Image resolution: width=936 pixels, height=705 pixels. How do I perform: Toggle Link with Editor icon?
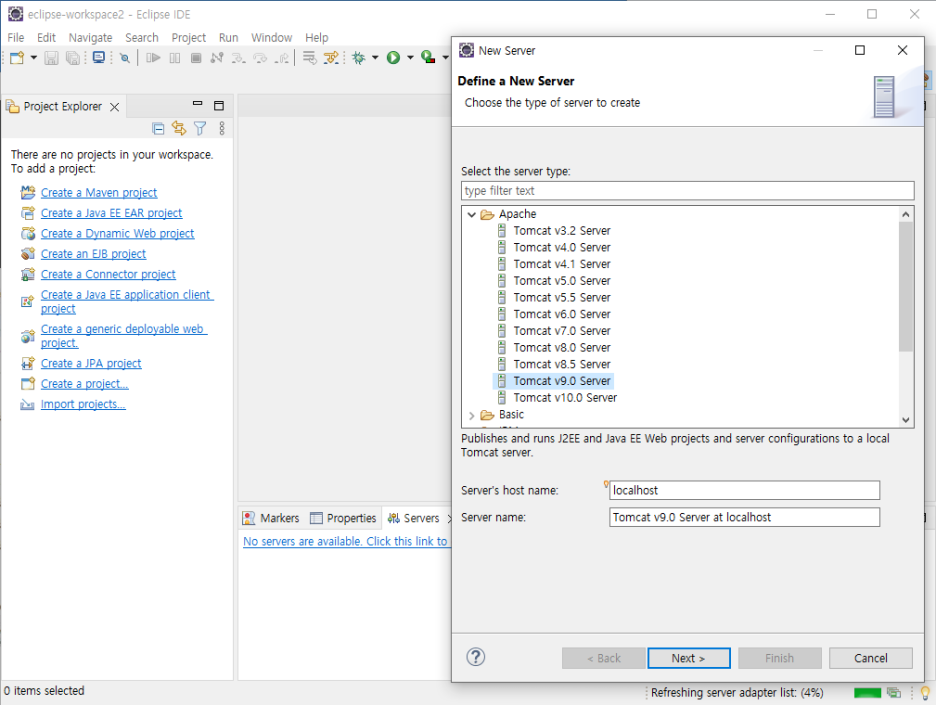tap(178, 128)
